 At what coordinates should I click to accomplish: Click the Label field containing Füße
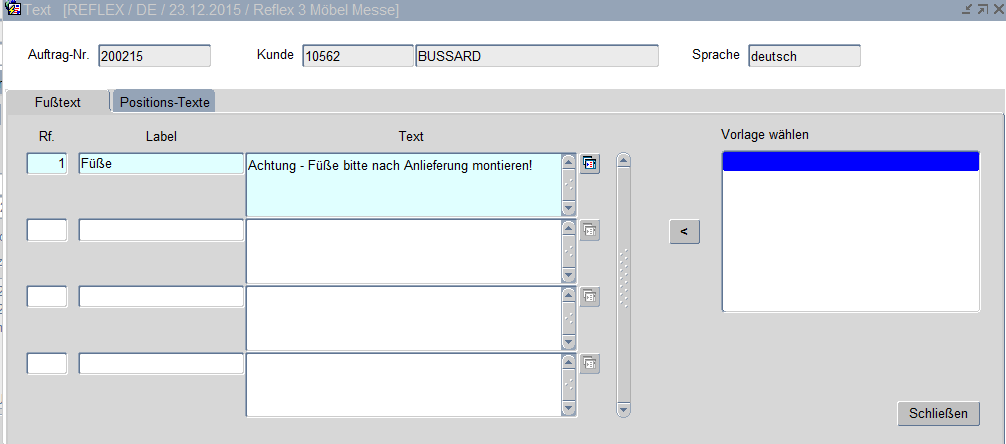point(161,164)
